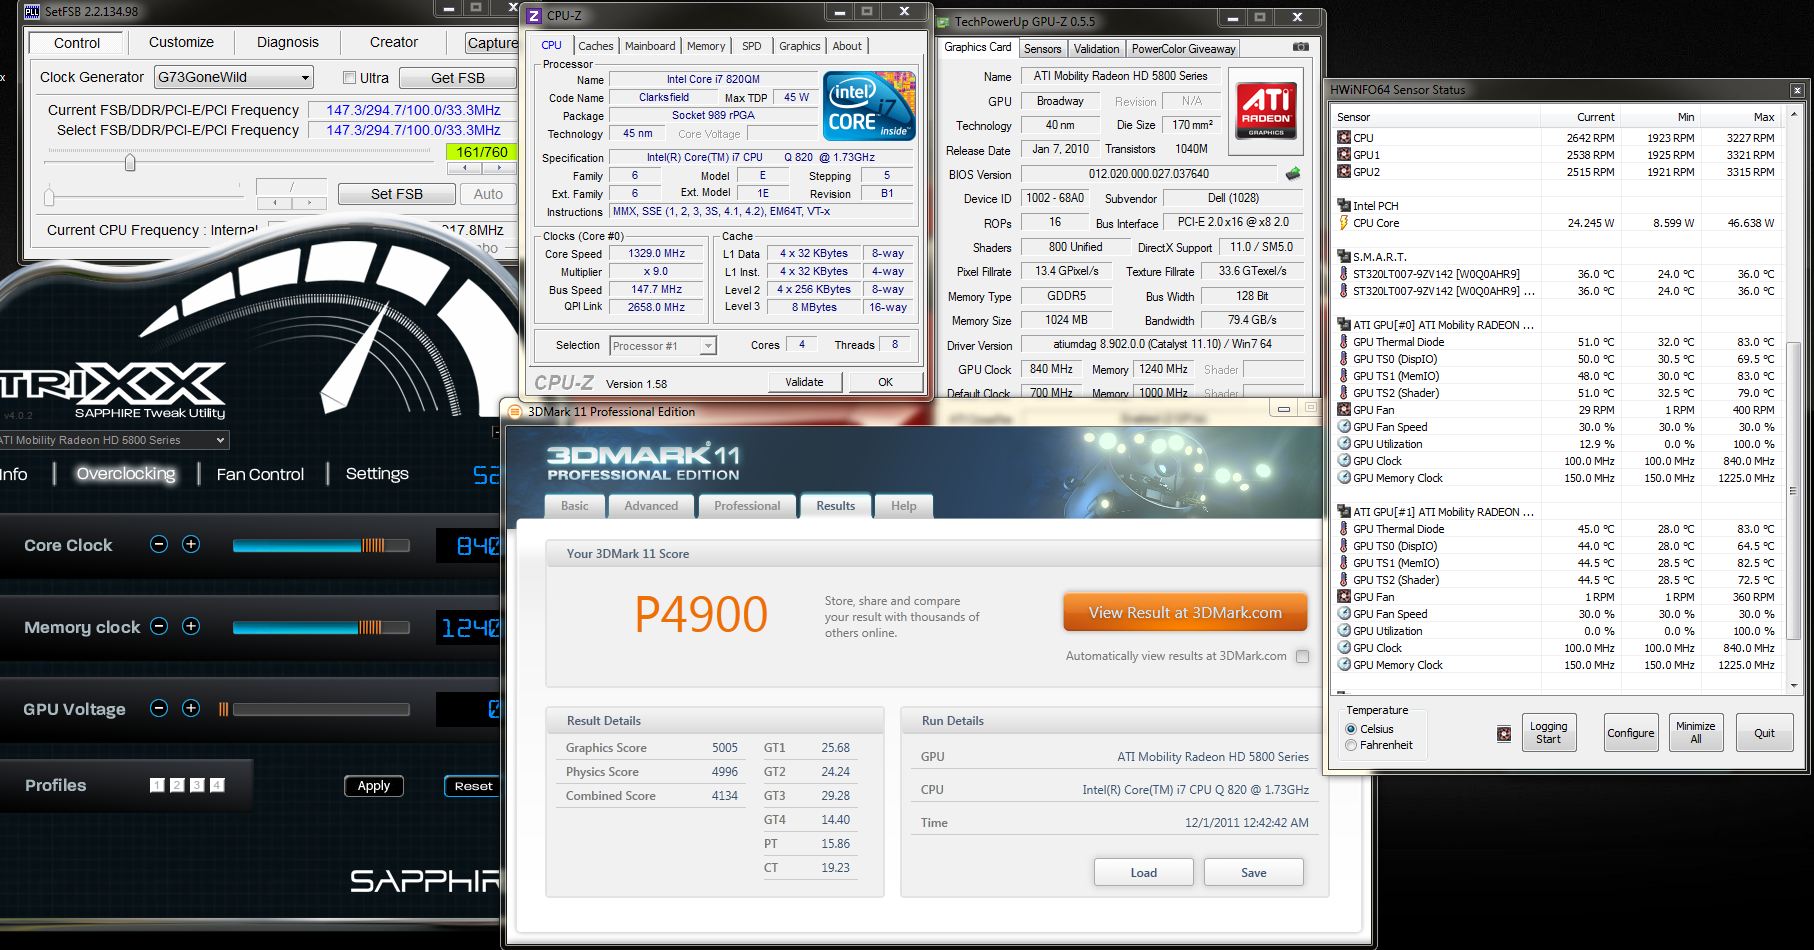
Task: Switch to TRIXX Fan Control section
Action: (x=260, y=474)
